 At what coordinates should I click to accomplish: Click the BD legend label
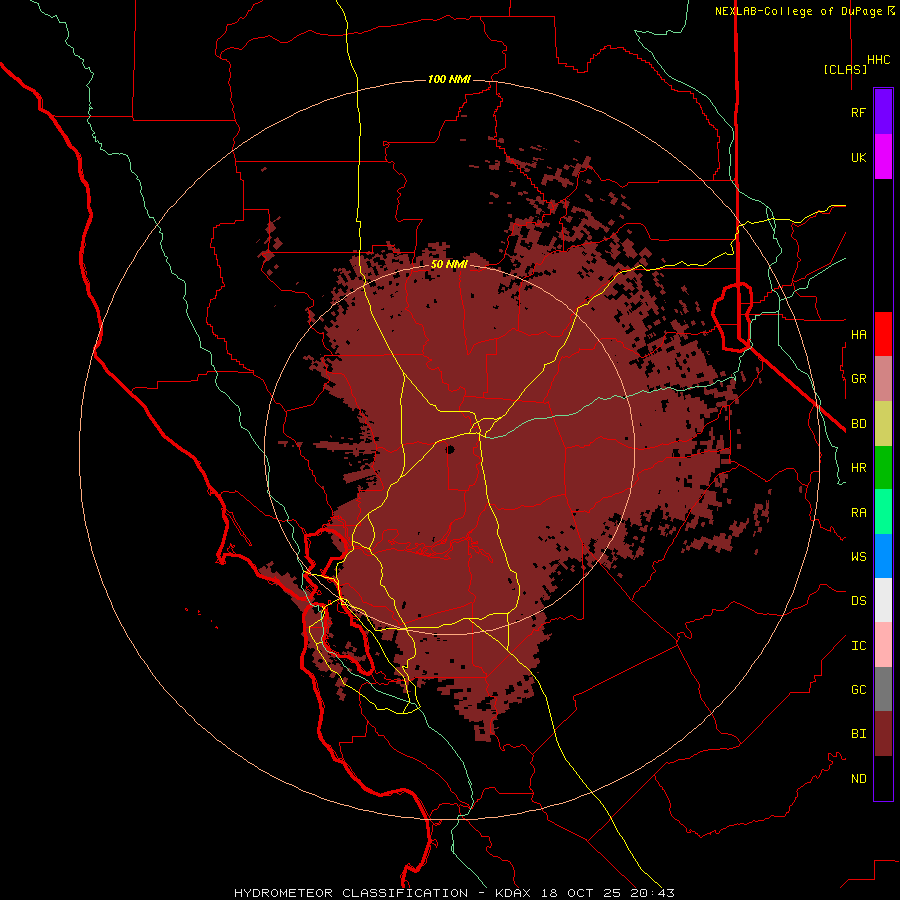858,424
